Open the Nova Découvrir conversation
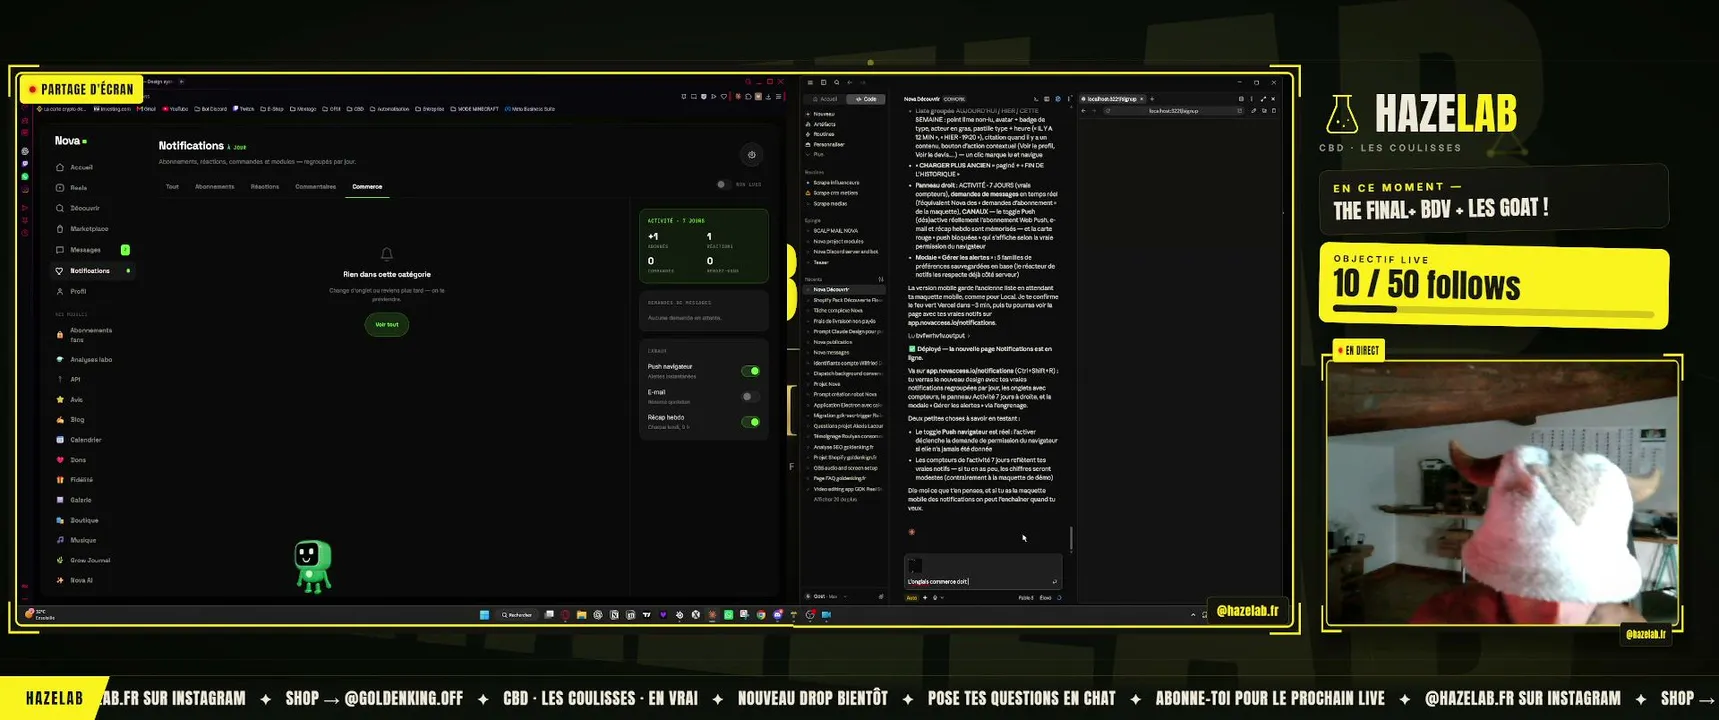The image size is (1719, 720). [x=845, y=290]
